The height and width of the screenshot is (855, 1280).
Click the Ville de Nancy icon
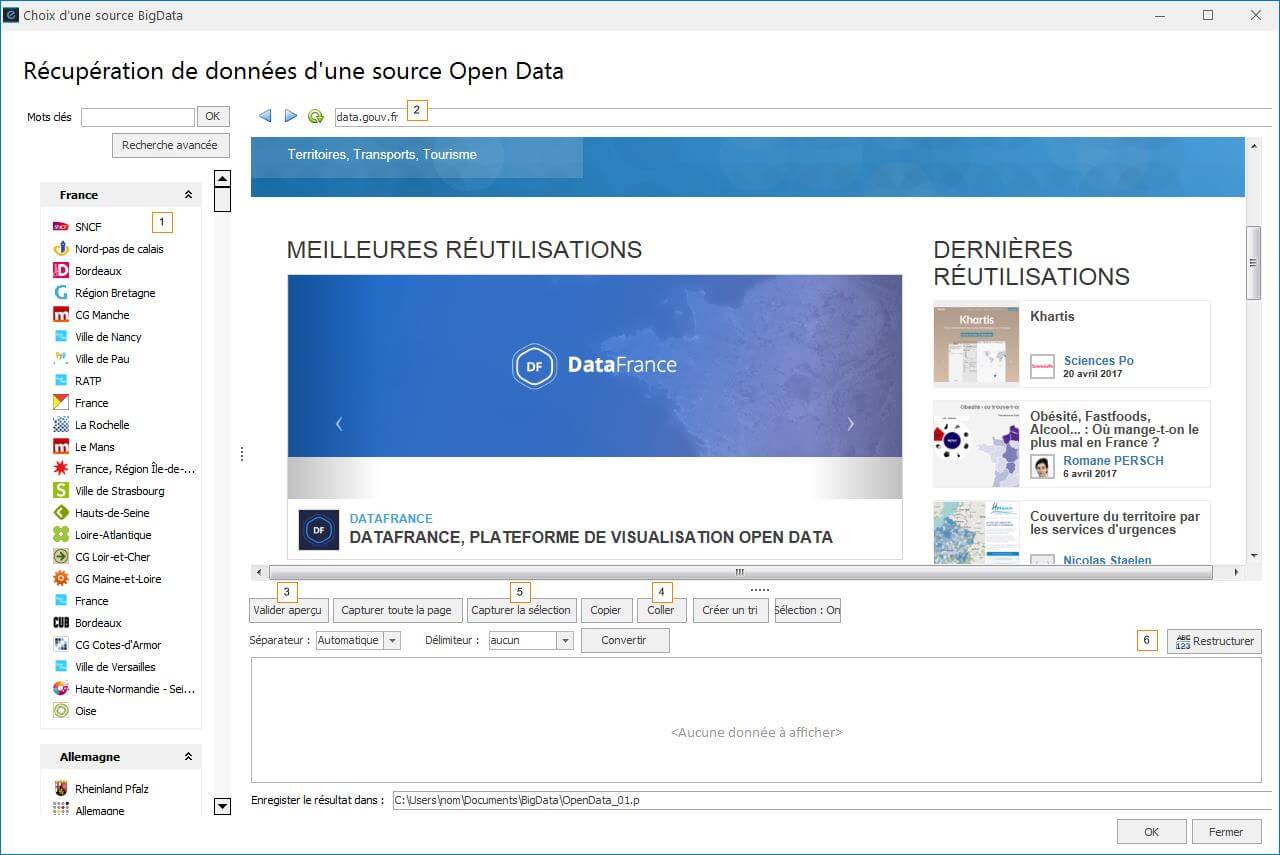point(61,337)
